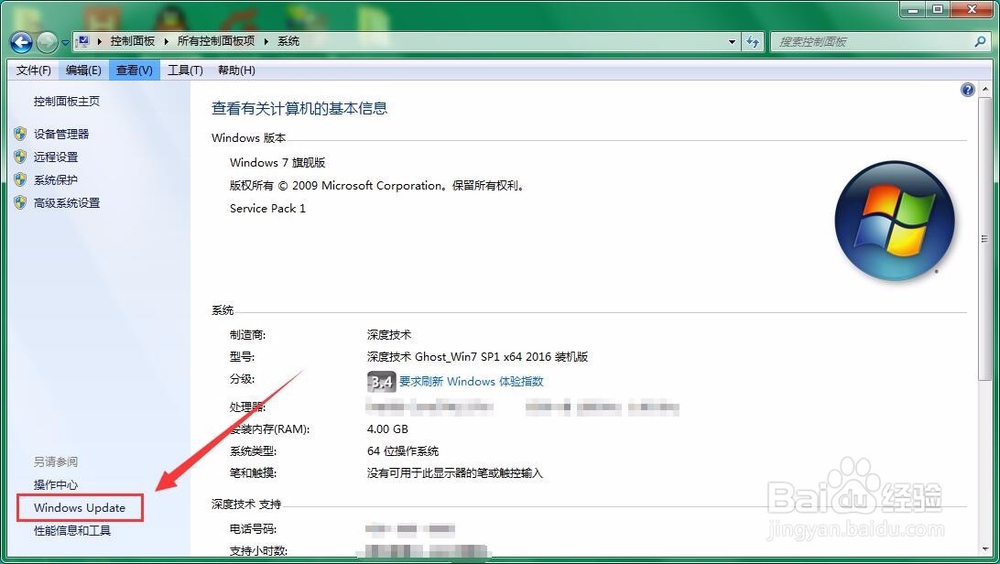Click the 深度技术 manufacturer value
This screenshot has height=564, width=1000.
pos(389,335)
